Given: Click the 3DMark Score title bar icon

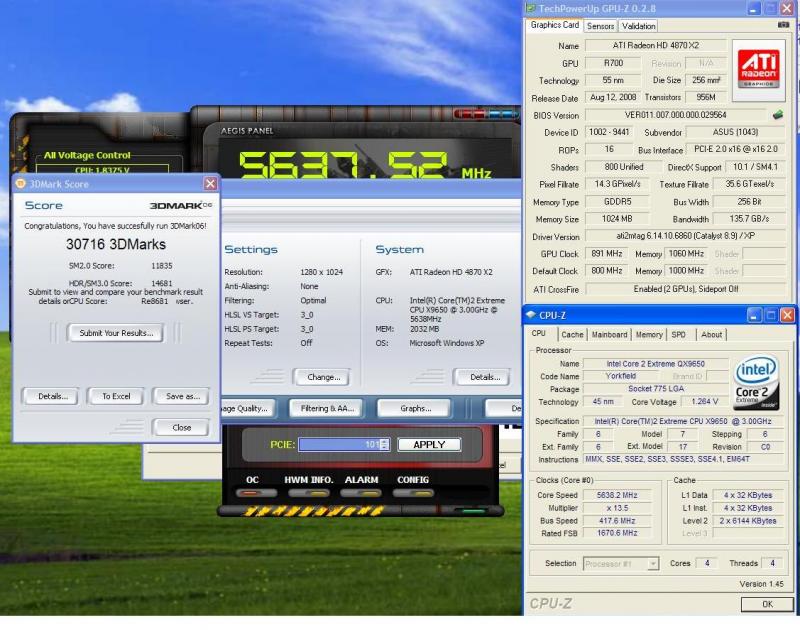Looking at the screenshot, I should pyautogui.click(x=20, y=184).
